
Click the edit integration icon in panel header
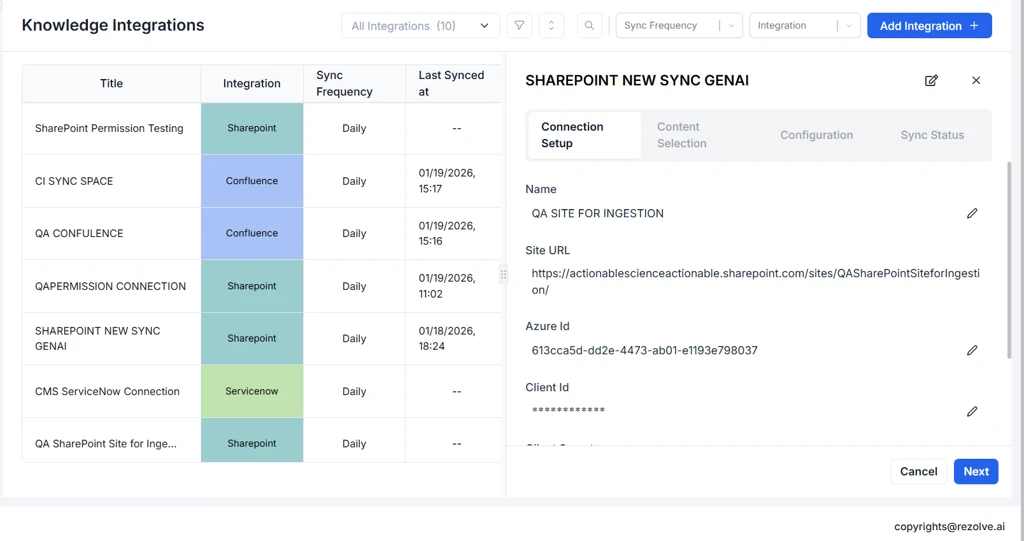coord(931,80)
